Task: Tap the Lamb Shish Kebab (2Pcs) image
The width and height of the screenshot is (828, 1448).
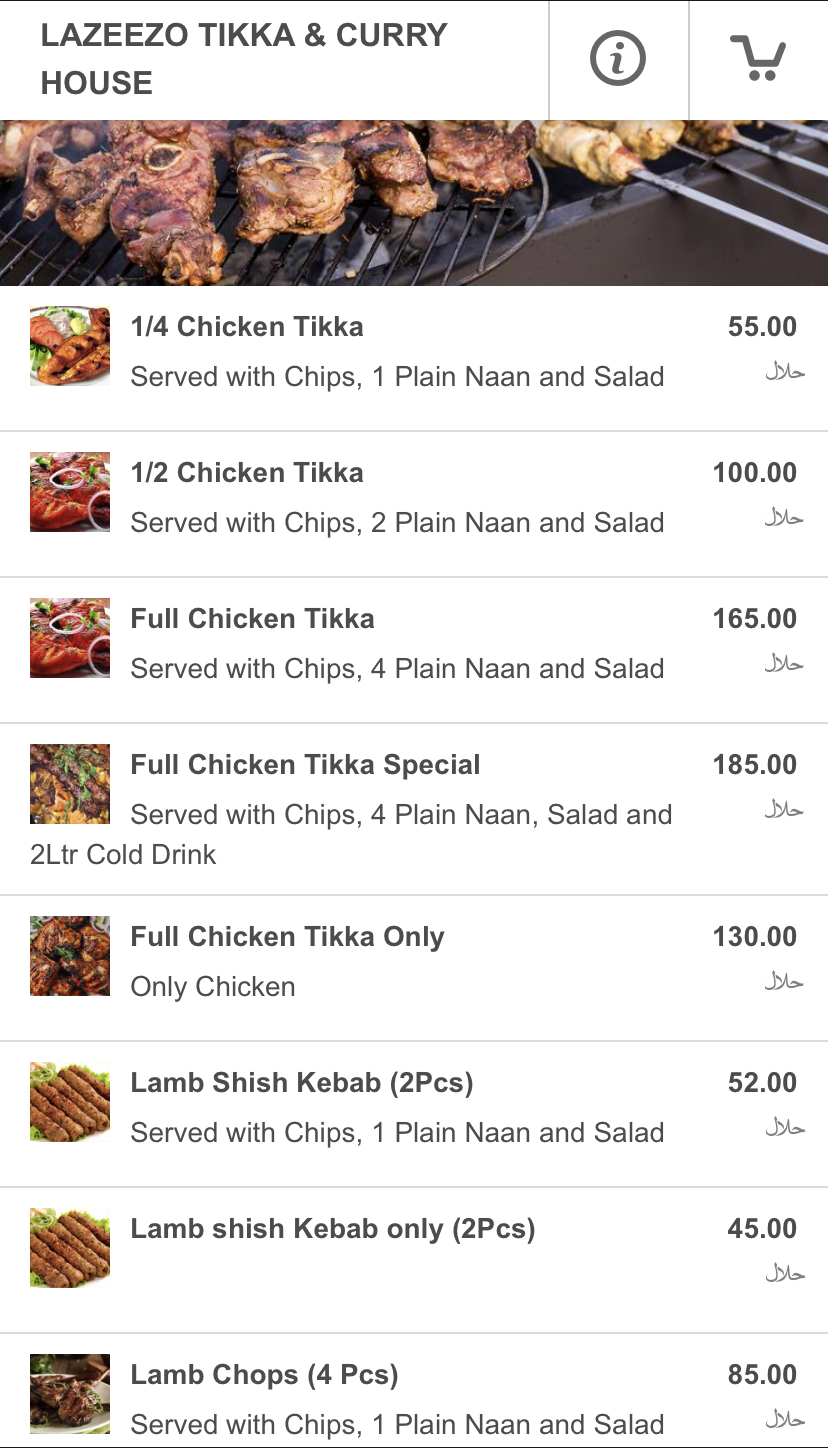Action: pyautogui.click(x=70, y=1102)
